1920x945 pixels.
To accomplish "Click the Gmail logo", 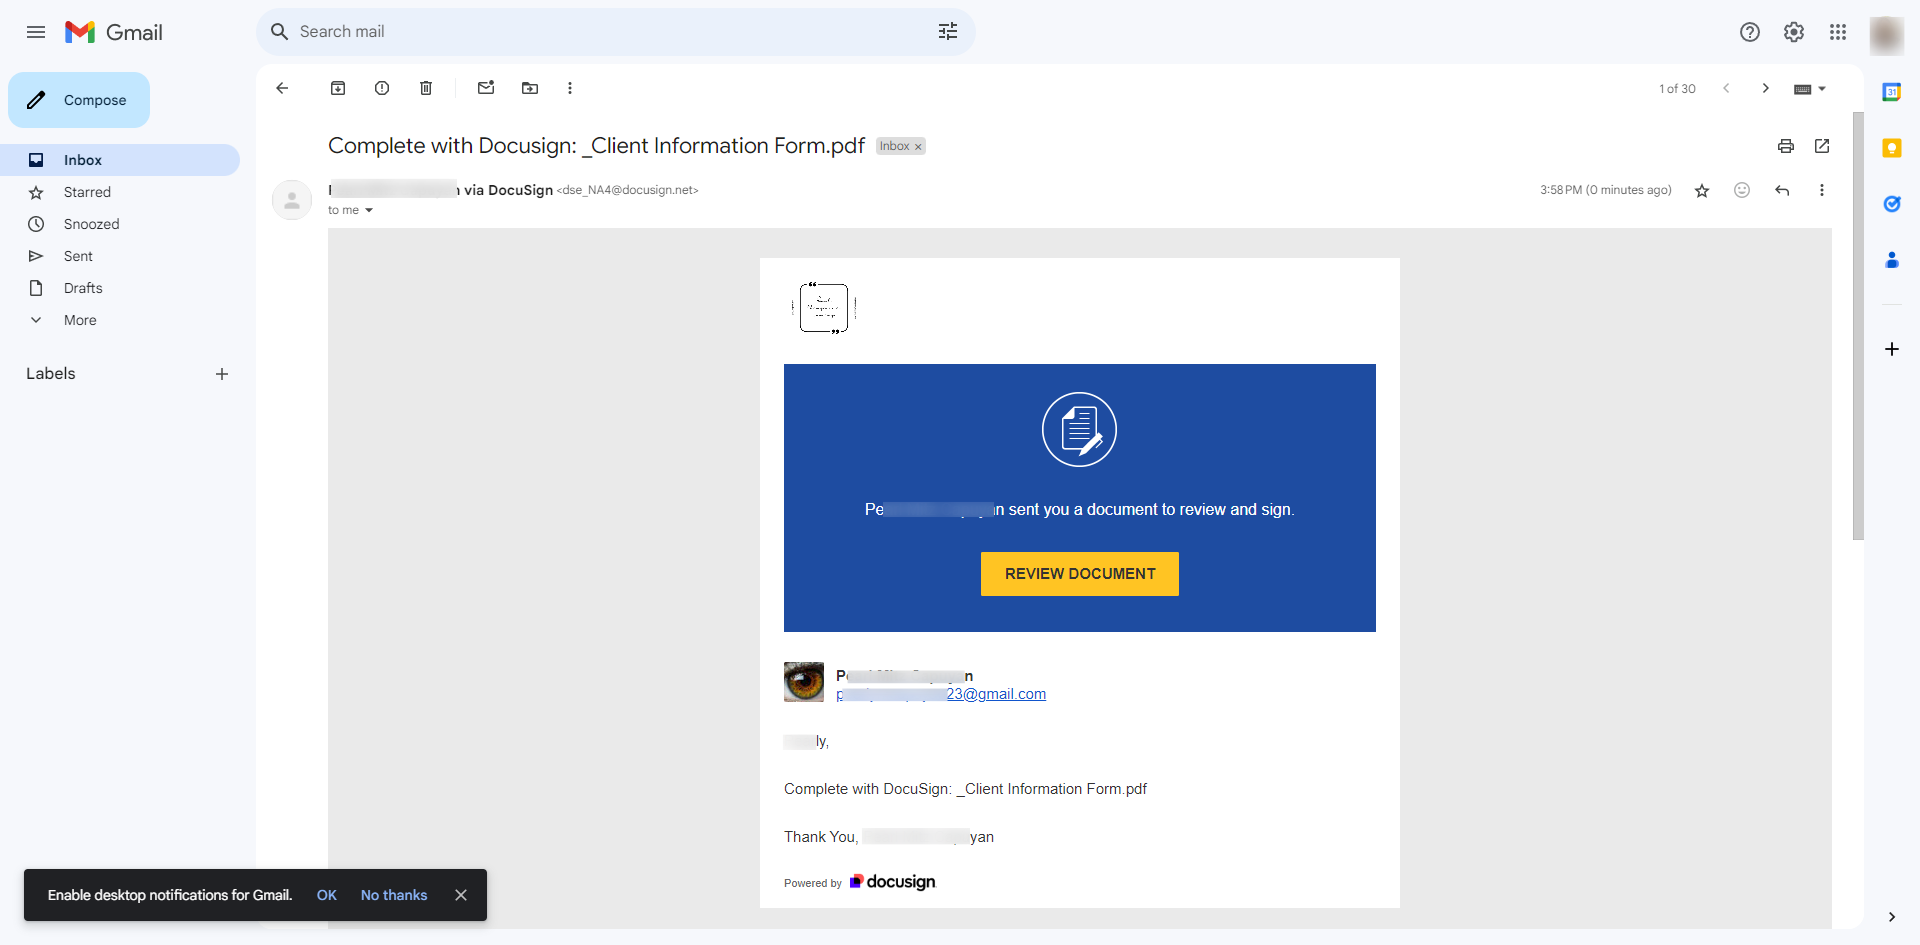I will point(114,32).
